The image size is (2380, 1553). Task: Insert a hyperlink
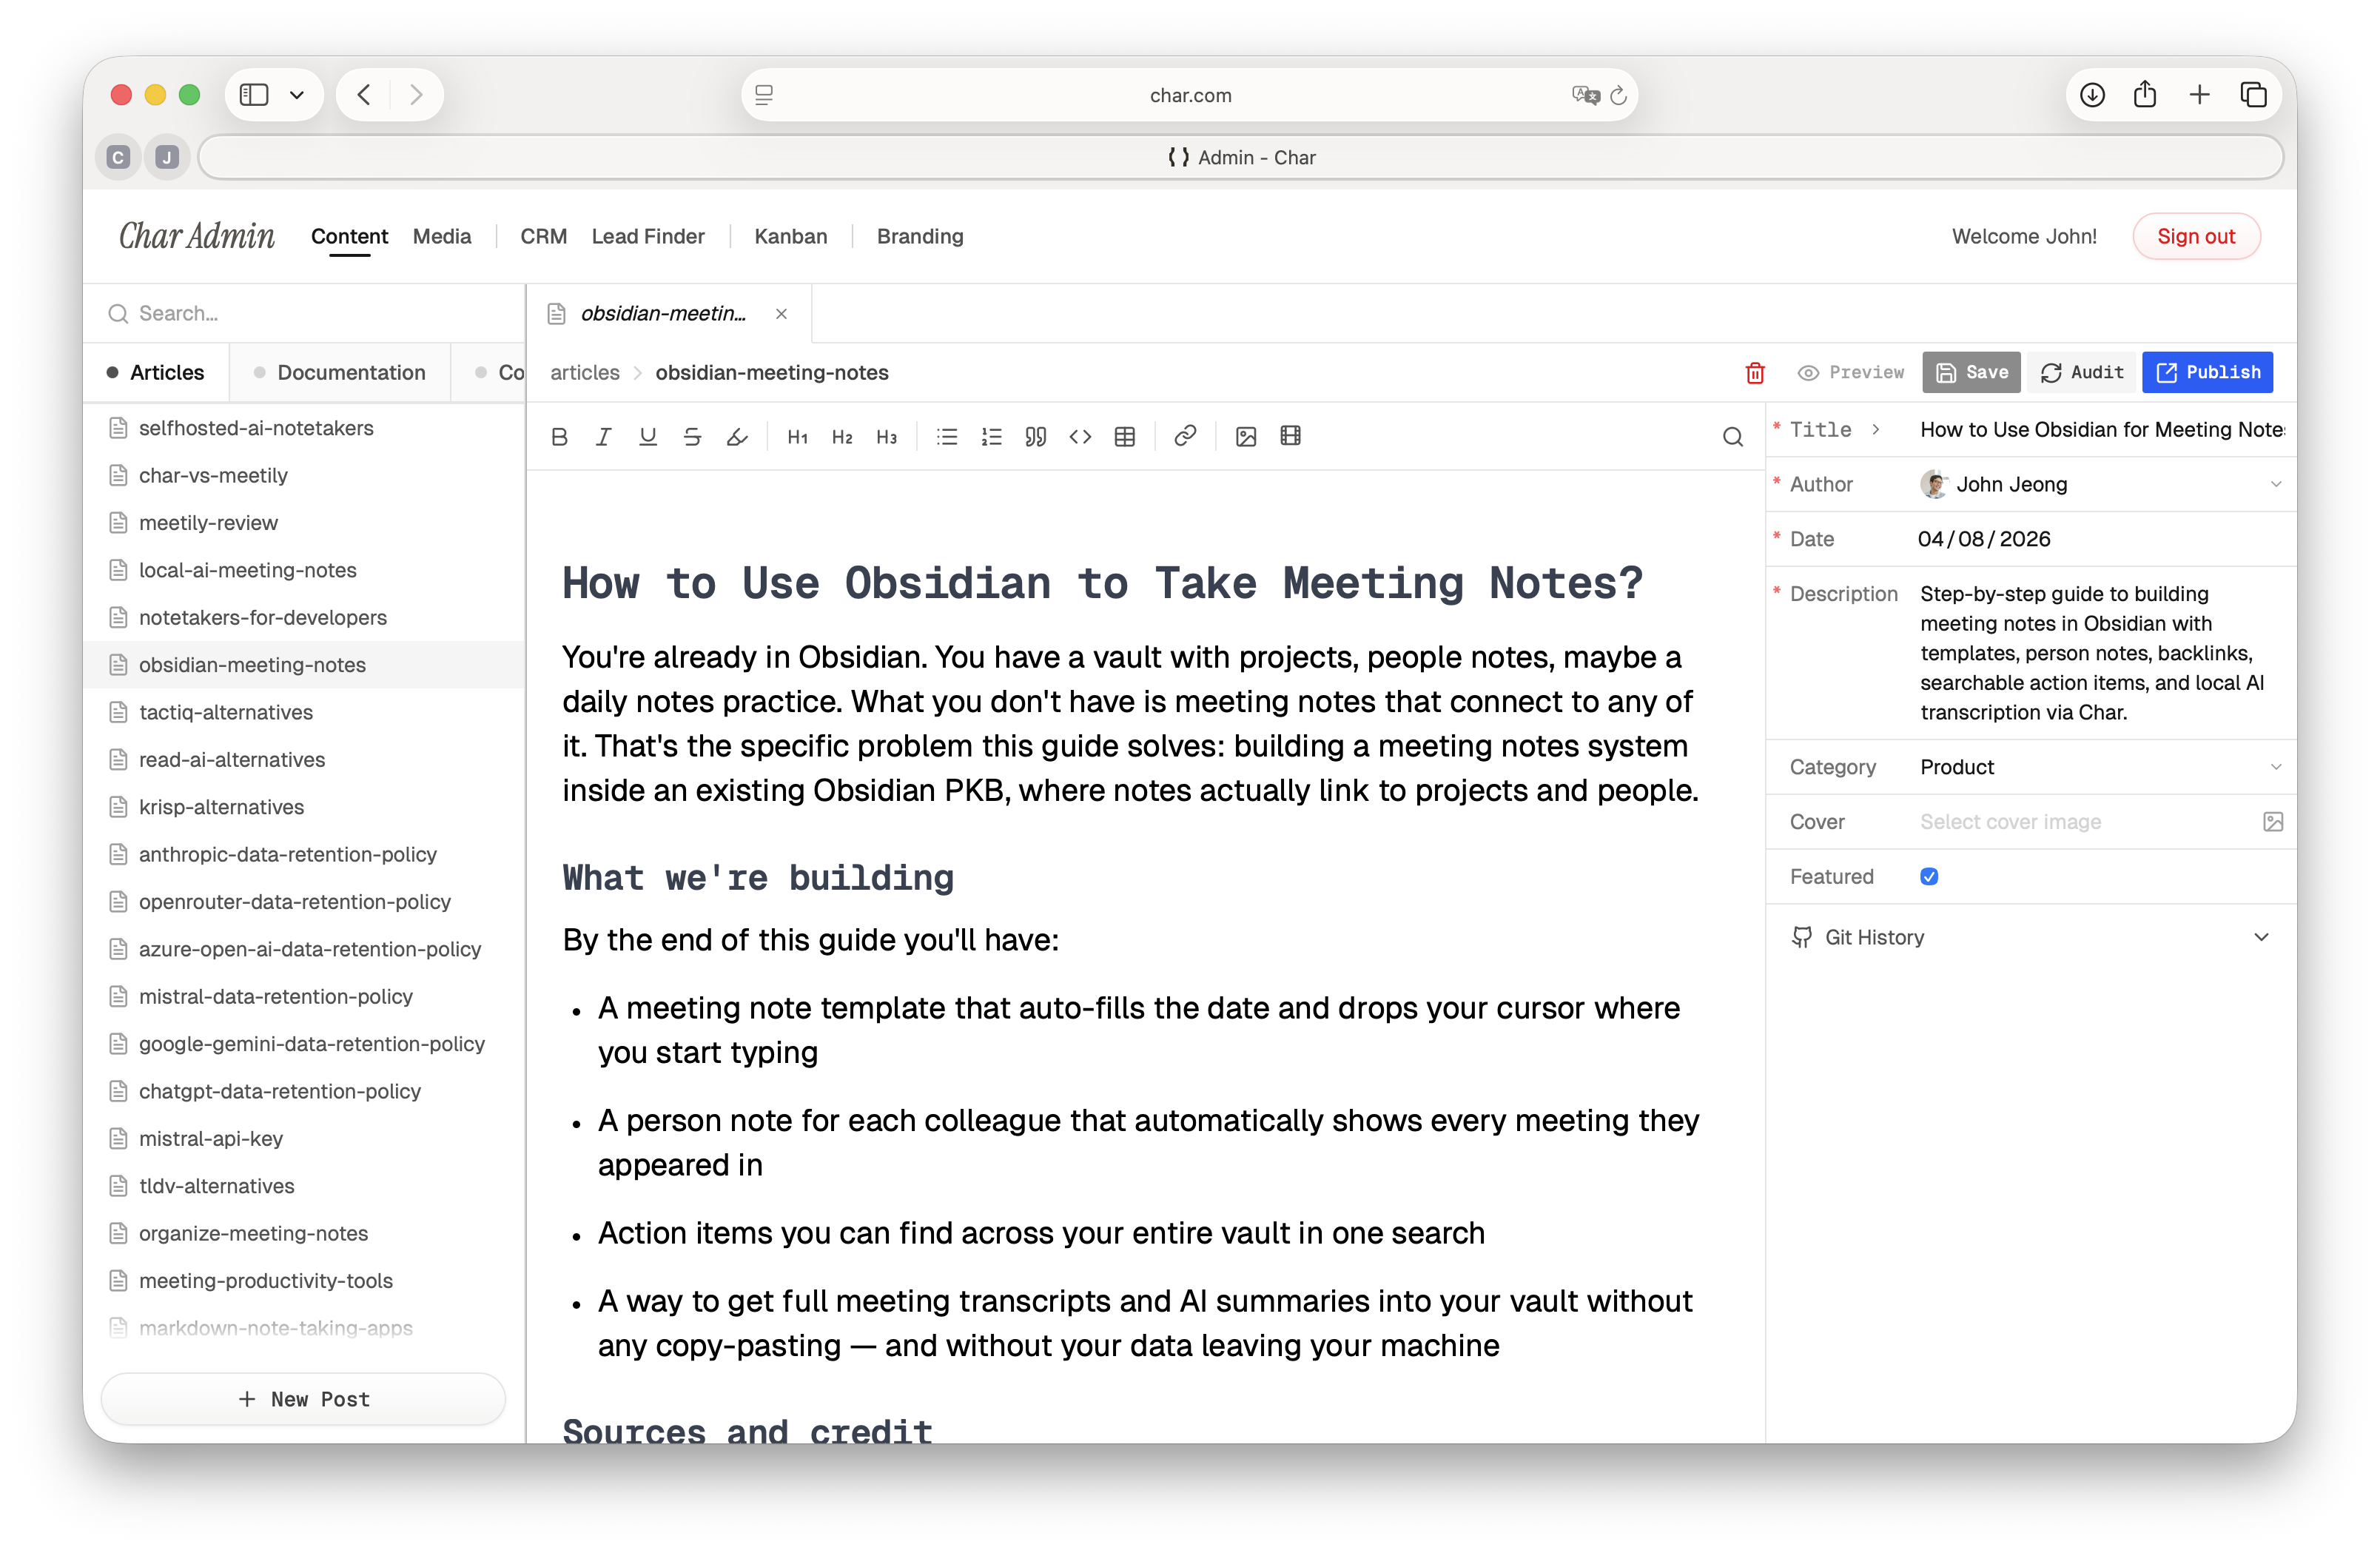(1185, 436)
